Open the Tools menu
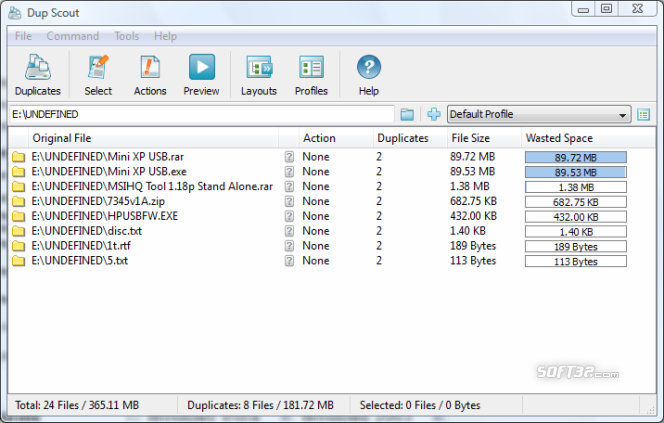This screenshot has height=423, width=664. coord(127,36)
